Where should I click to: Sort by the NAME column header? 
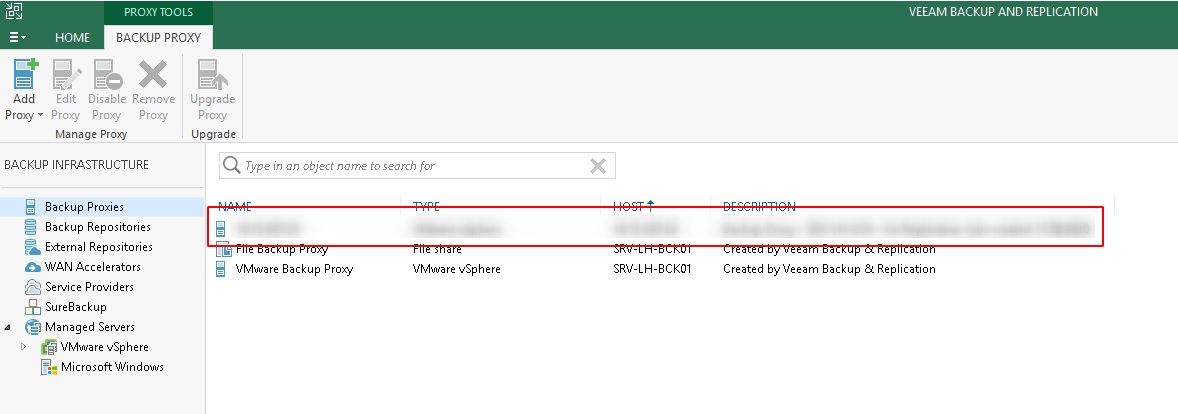pyautogui.click(x=234, y=206)
